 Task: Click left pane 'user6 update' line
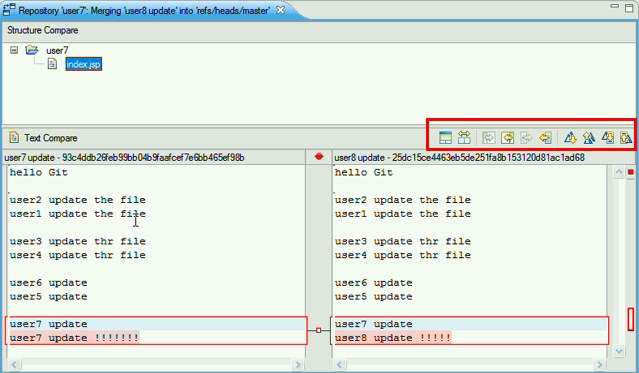click(48, 283)
